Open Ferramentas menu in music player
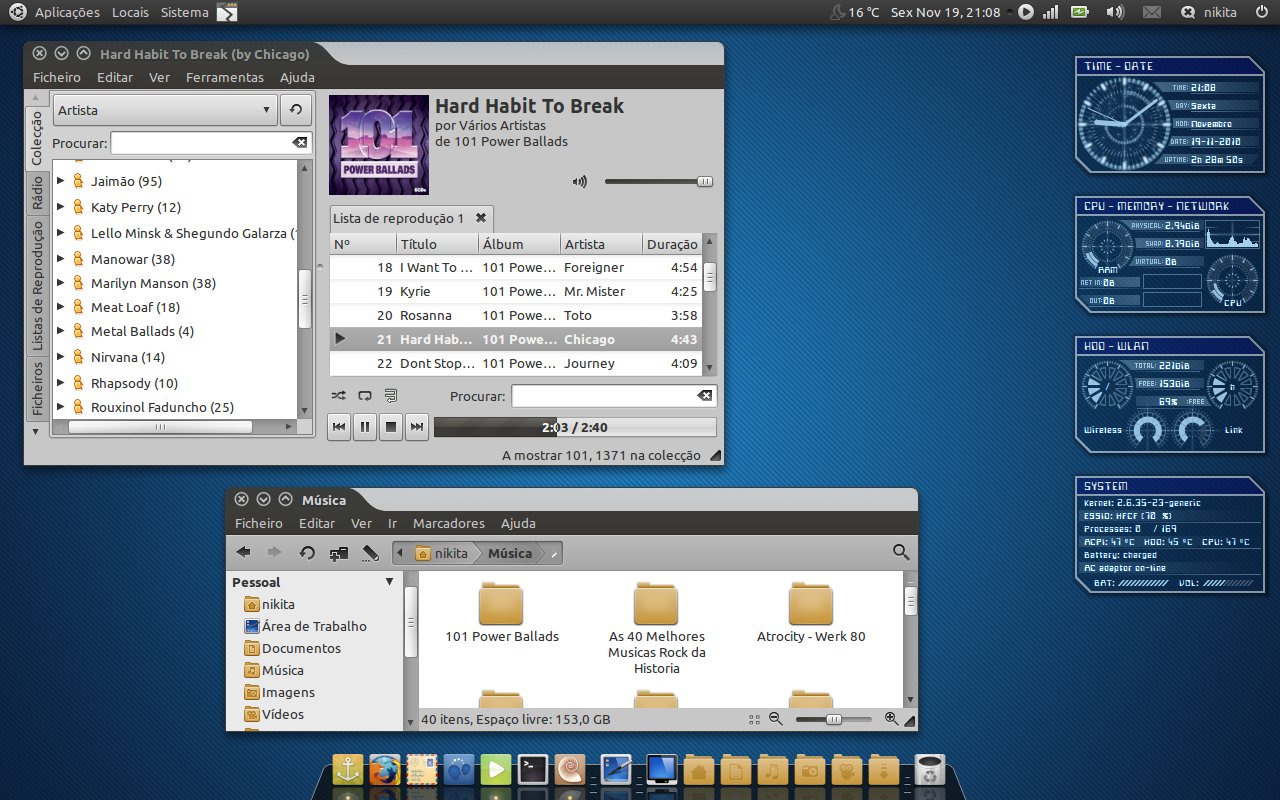Image resolution: width=1280 pixels, height=800 pixels. (x=225, y=77)
